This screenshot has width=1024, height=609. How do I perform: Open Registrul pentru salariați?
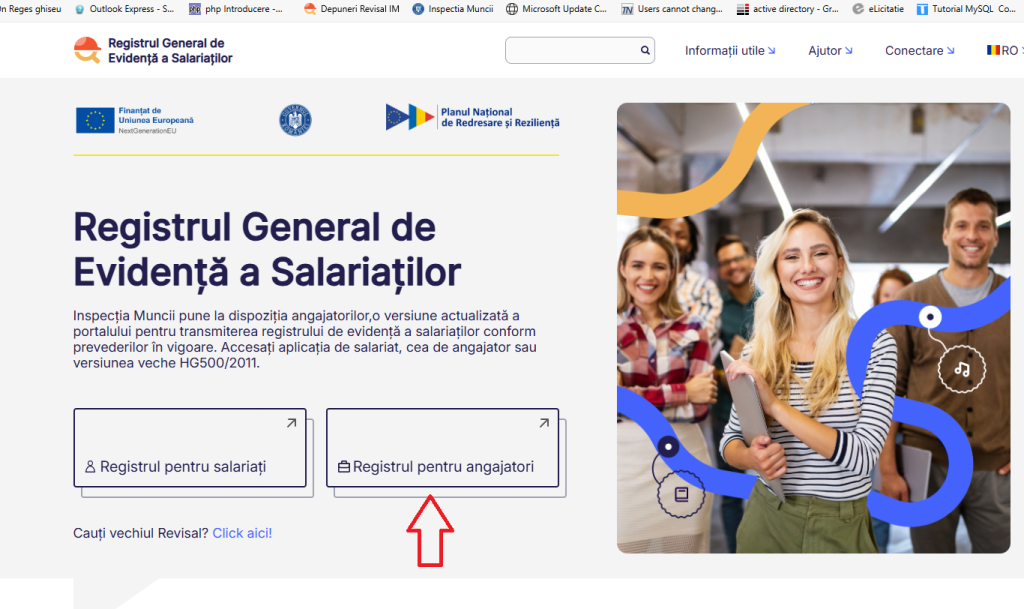pyautogui.click(x=189, y=448)
